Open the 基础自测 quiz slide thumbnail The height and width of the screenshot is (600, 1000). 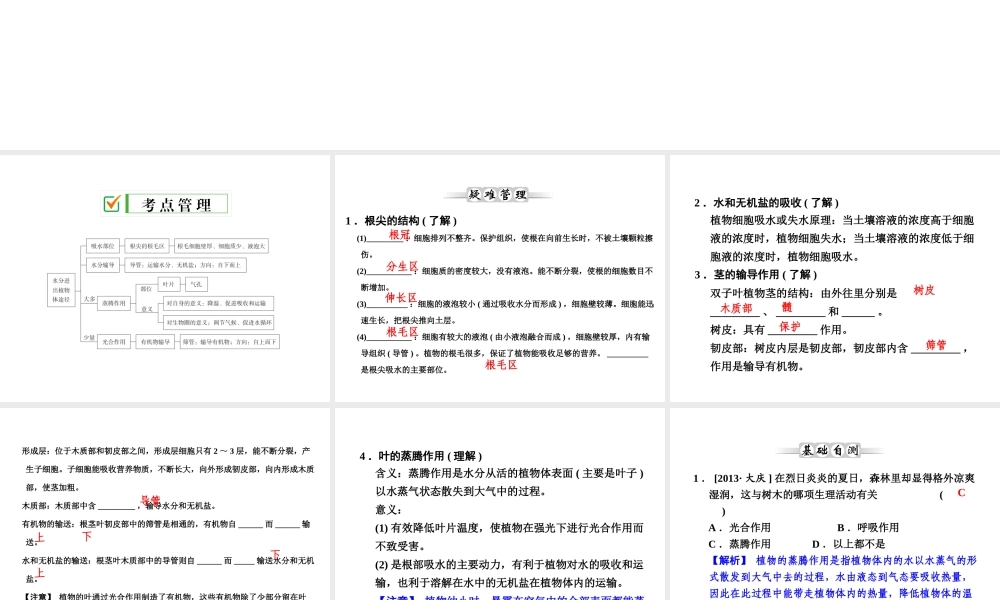coord(835,504)
